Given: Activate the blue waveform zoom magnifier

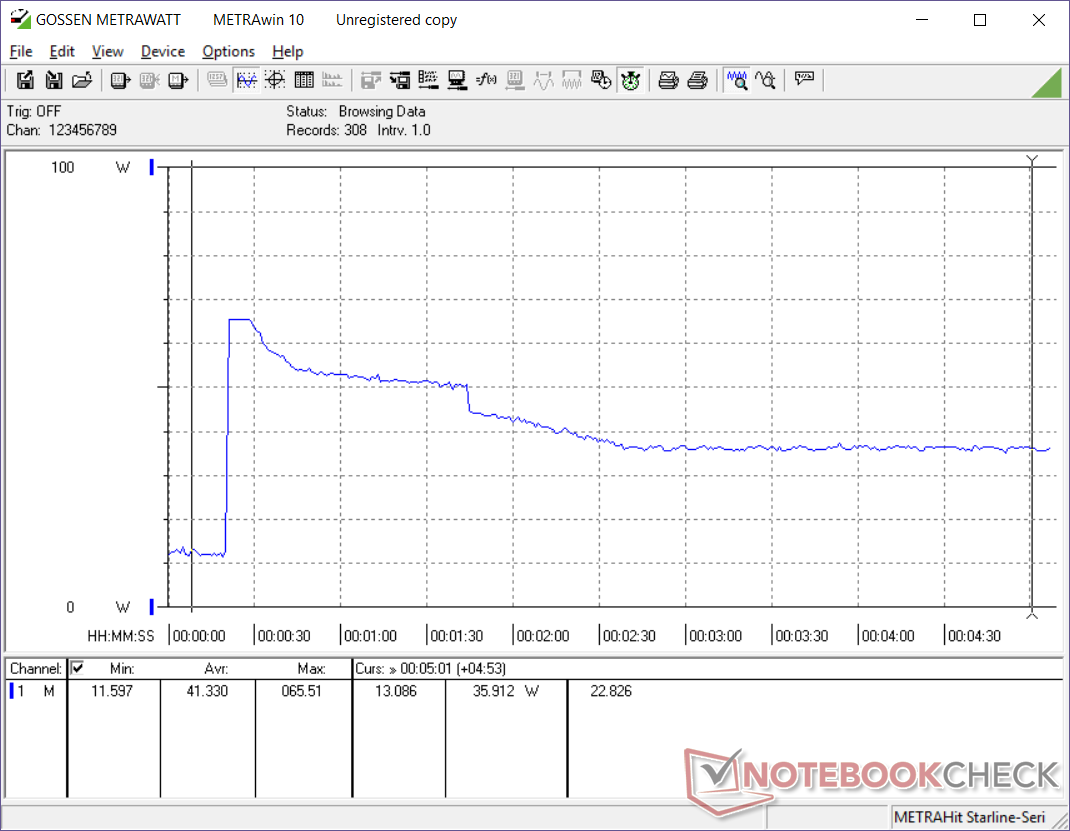Looking at the screenshot, I should (737, 80).
